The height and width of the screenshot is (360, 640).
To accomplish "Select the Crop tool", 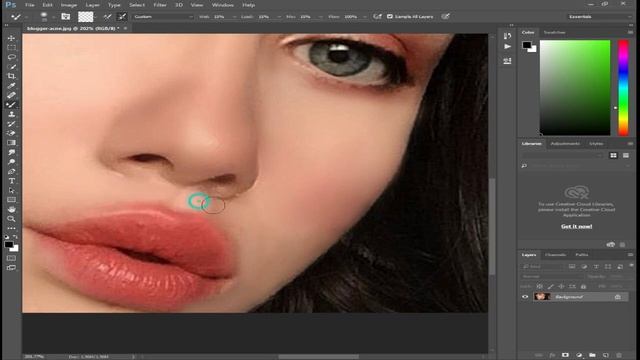I will click(11, 76).
